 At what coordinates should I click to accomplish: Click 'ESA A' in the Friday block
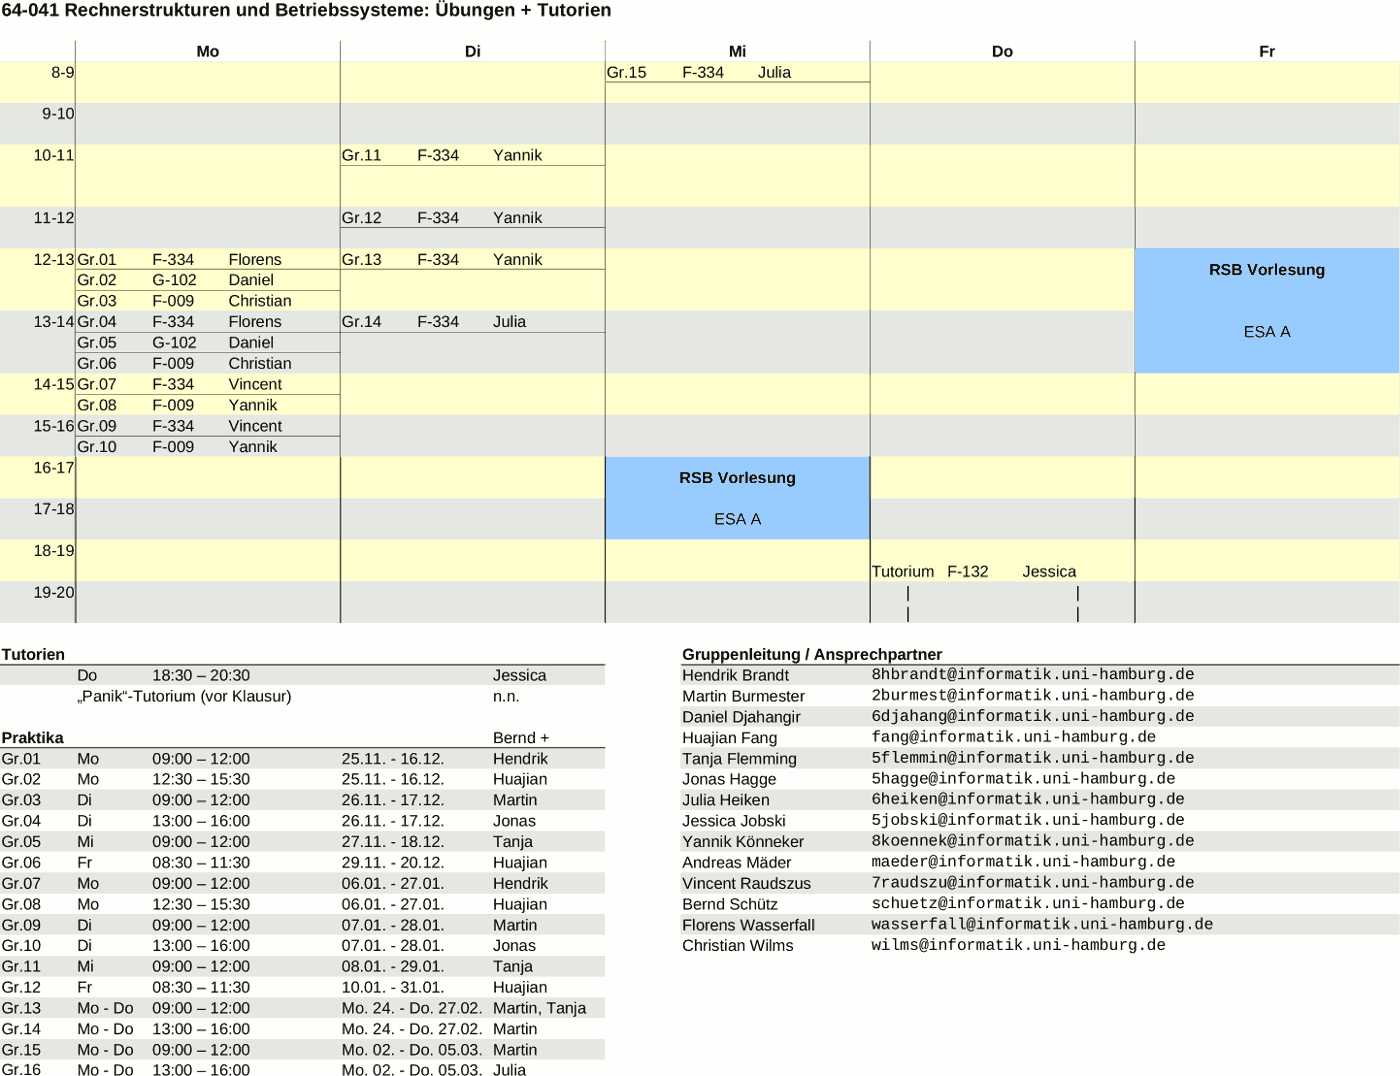pyautogui.click(x=1267, y=332)
